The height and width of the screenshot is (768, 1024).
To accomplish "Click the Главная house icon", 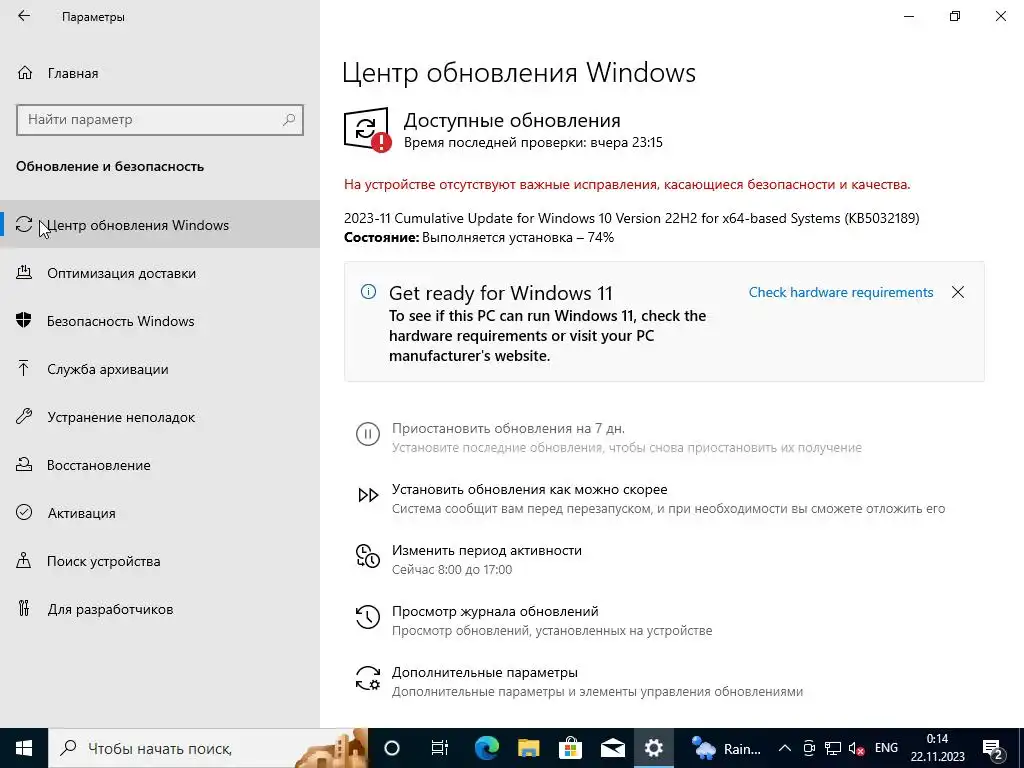I will point(25,72).
